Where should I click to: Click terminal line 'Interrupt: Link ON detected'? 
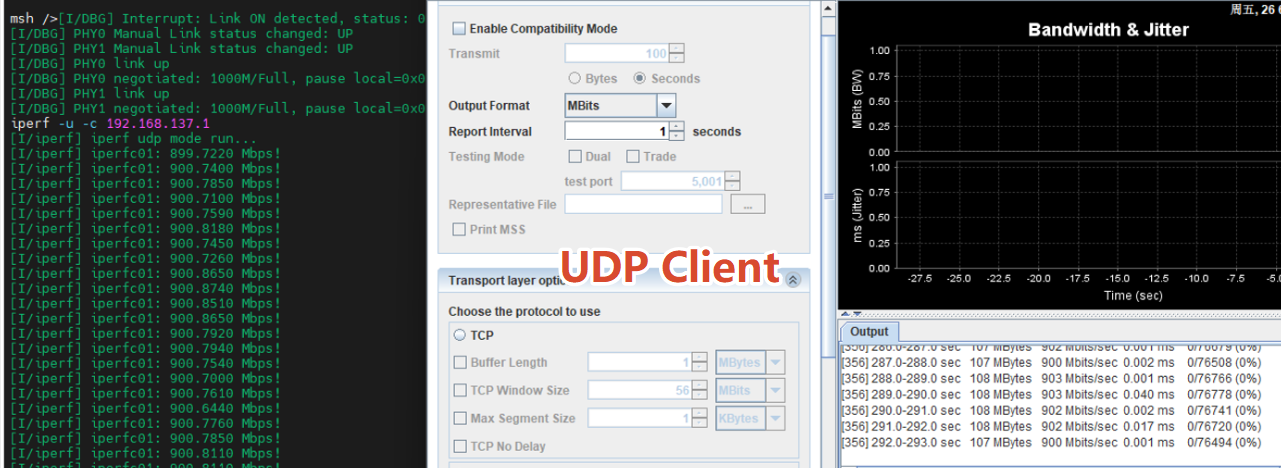point(219,18)
